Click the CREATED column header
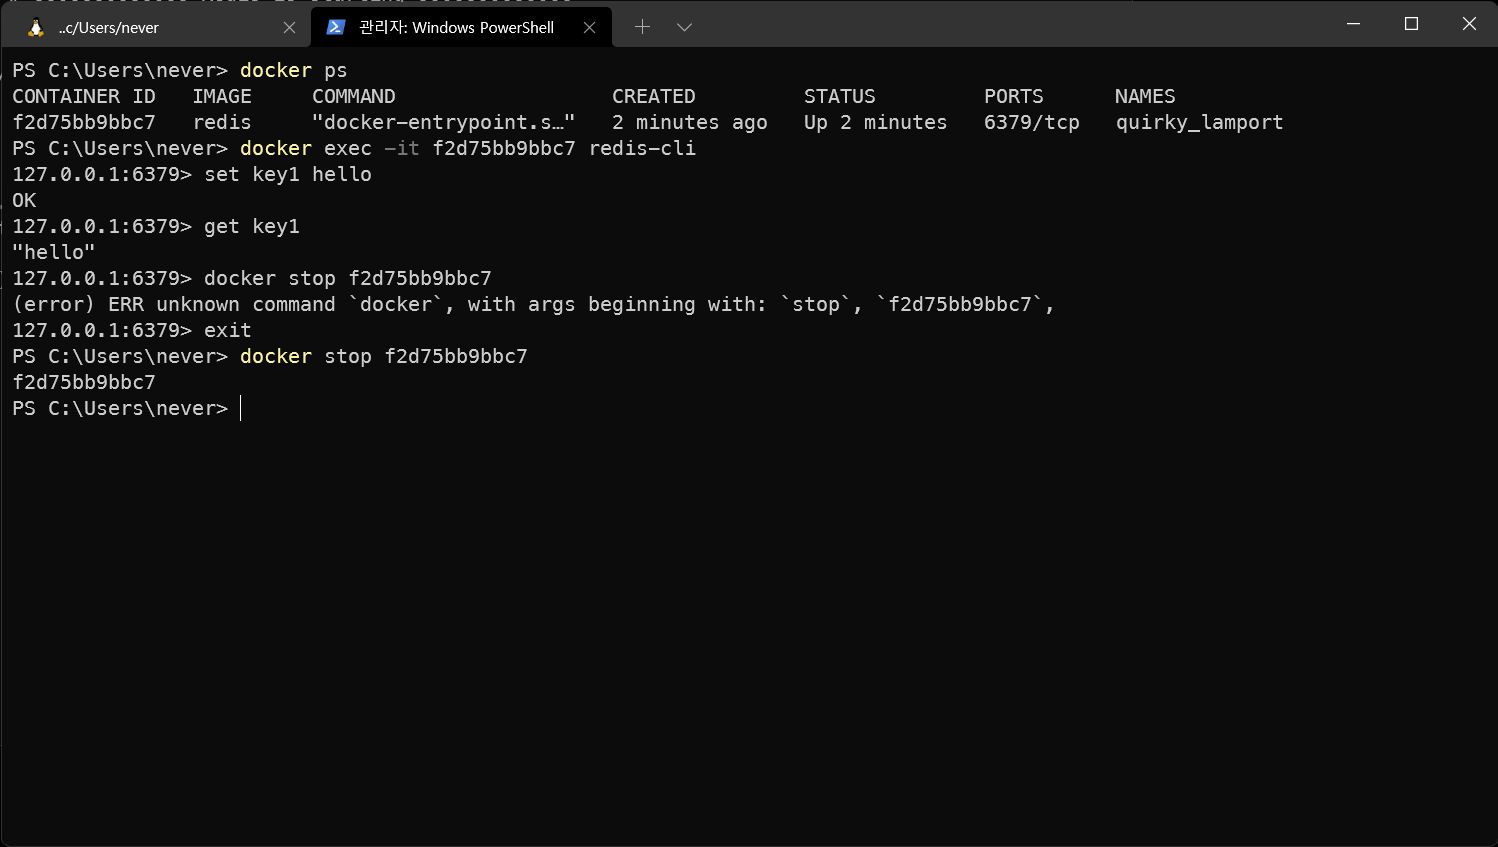This screenshot has height=847, width=1498. 654,96
